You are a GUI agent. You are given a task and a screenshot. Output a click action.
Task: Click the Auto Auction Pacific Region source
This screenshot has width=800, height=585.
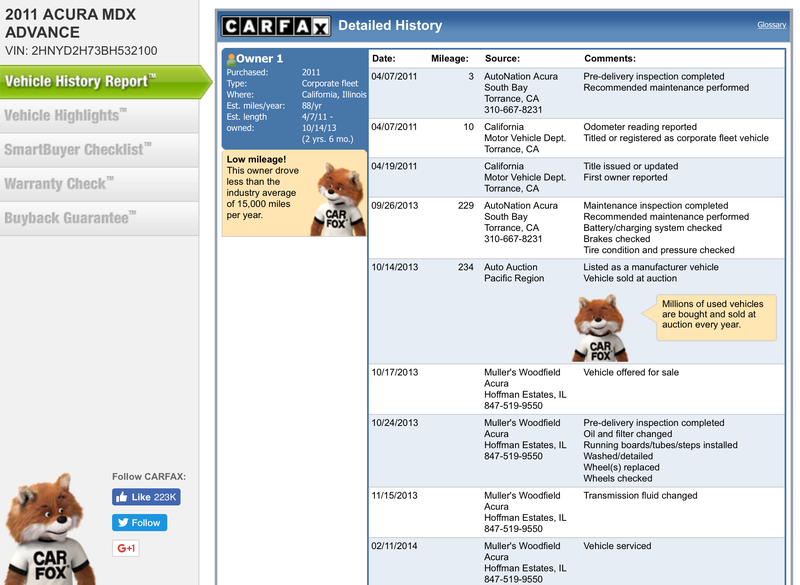(514, 273)
